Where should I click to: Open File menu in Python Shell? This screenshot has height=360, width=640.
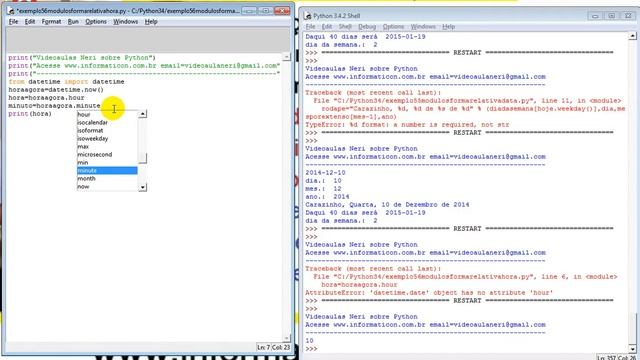coord(311,27)
